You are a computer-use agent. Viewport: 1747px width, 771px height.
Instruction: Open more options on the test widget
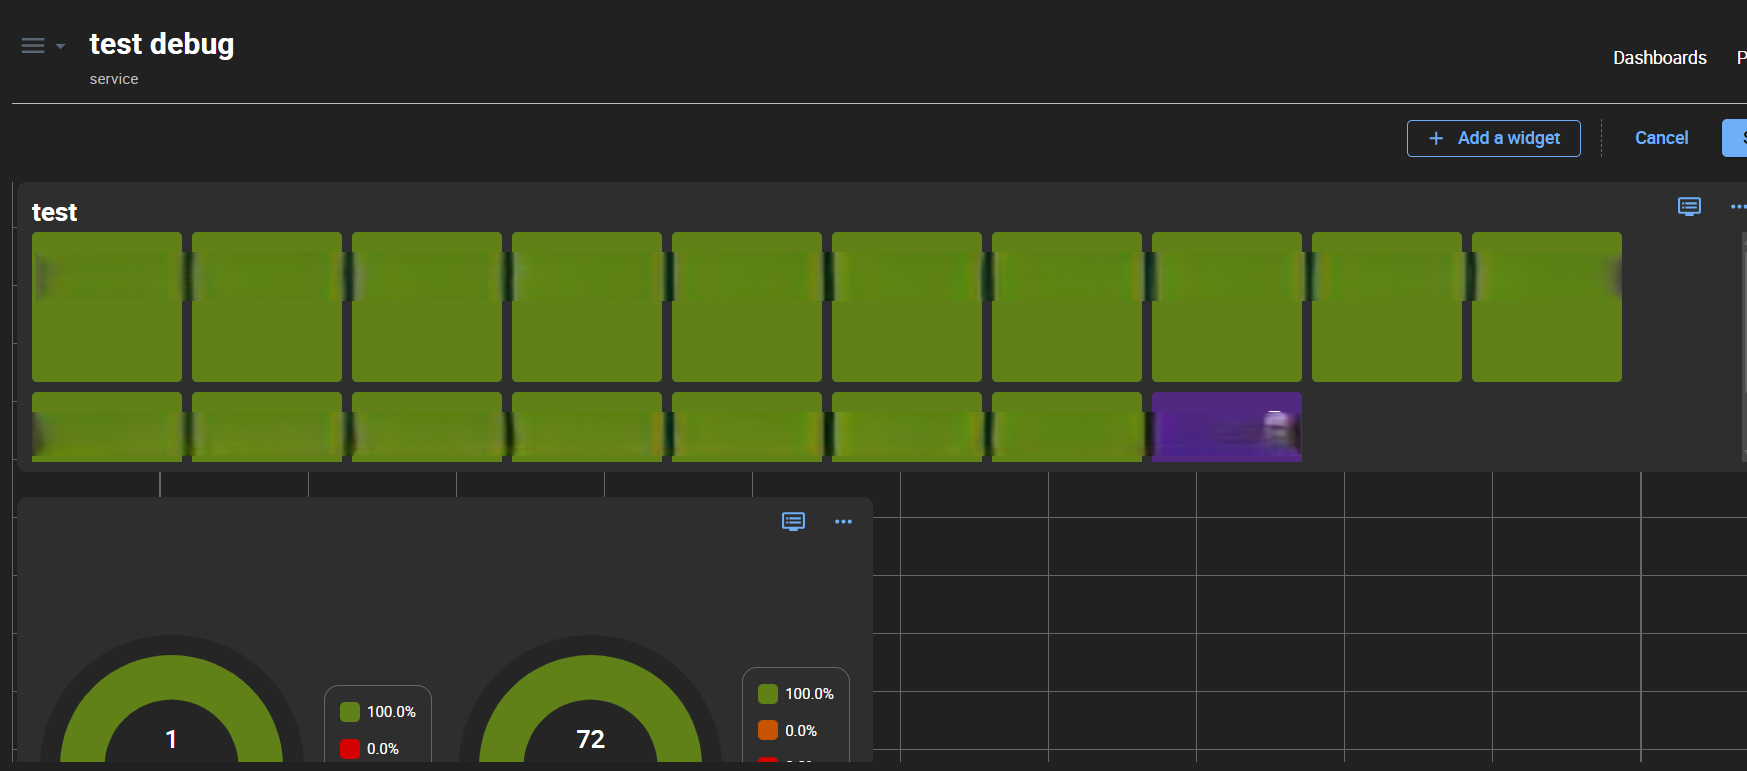tap(1738, 207)
